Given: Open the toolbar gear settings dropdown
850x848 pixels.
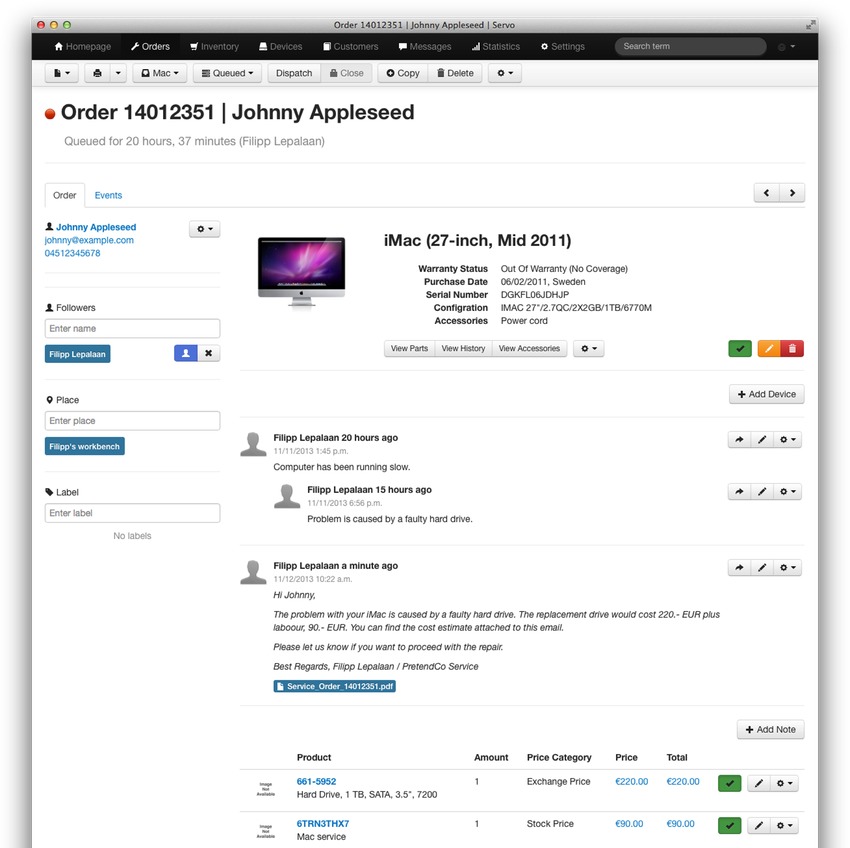Looking at the screenshot, I should (505, 73).
